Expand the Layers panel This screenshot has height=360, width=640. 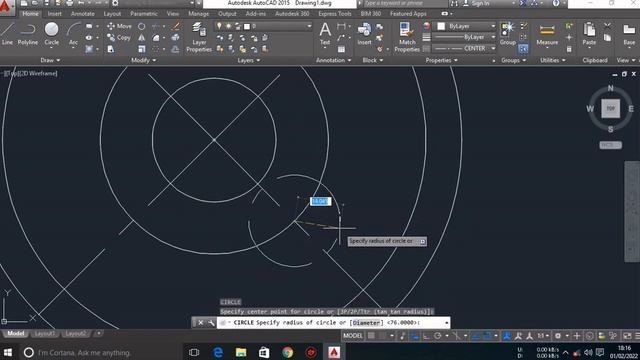[x=249, y=60]
